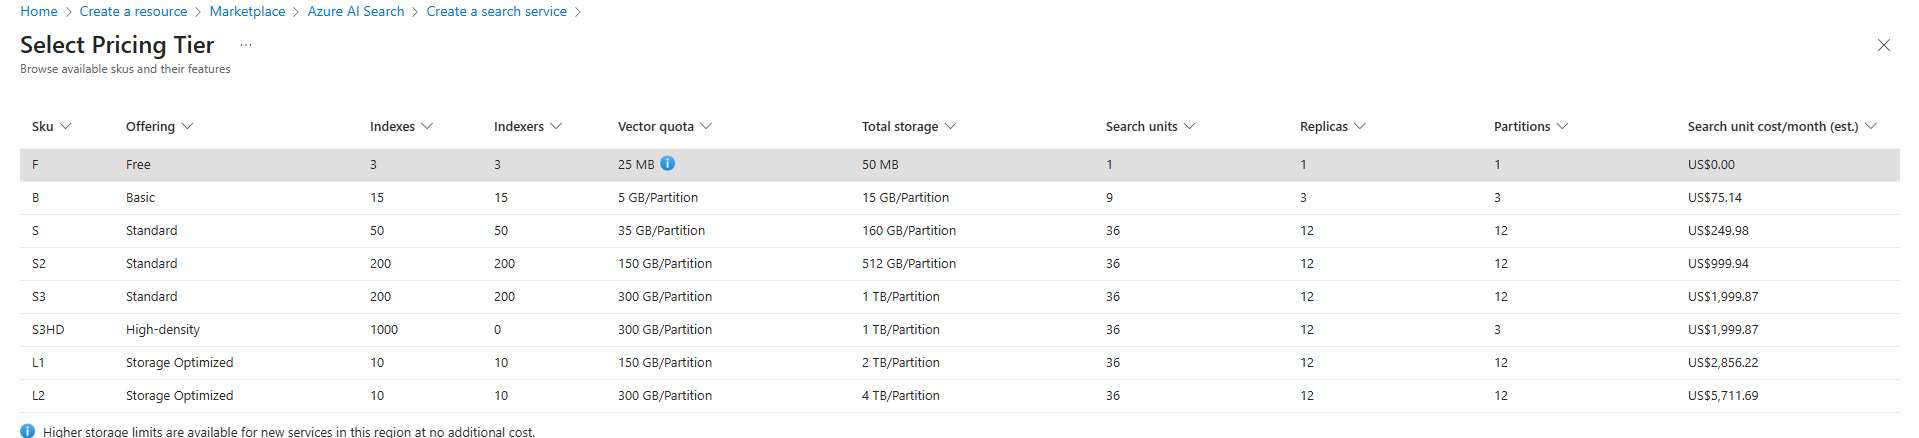Sort by the Indexers column header
This screenshot has height=438, width=1919.
coord(528,126)
